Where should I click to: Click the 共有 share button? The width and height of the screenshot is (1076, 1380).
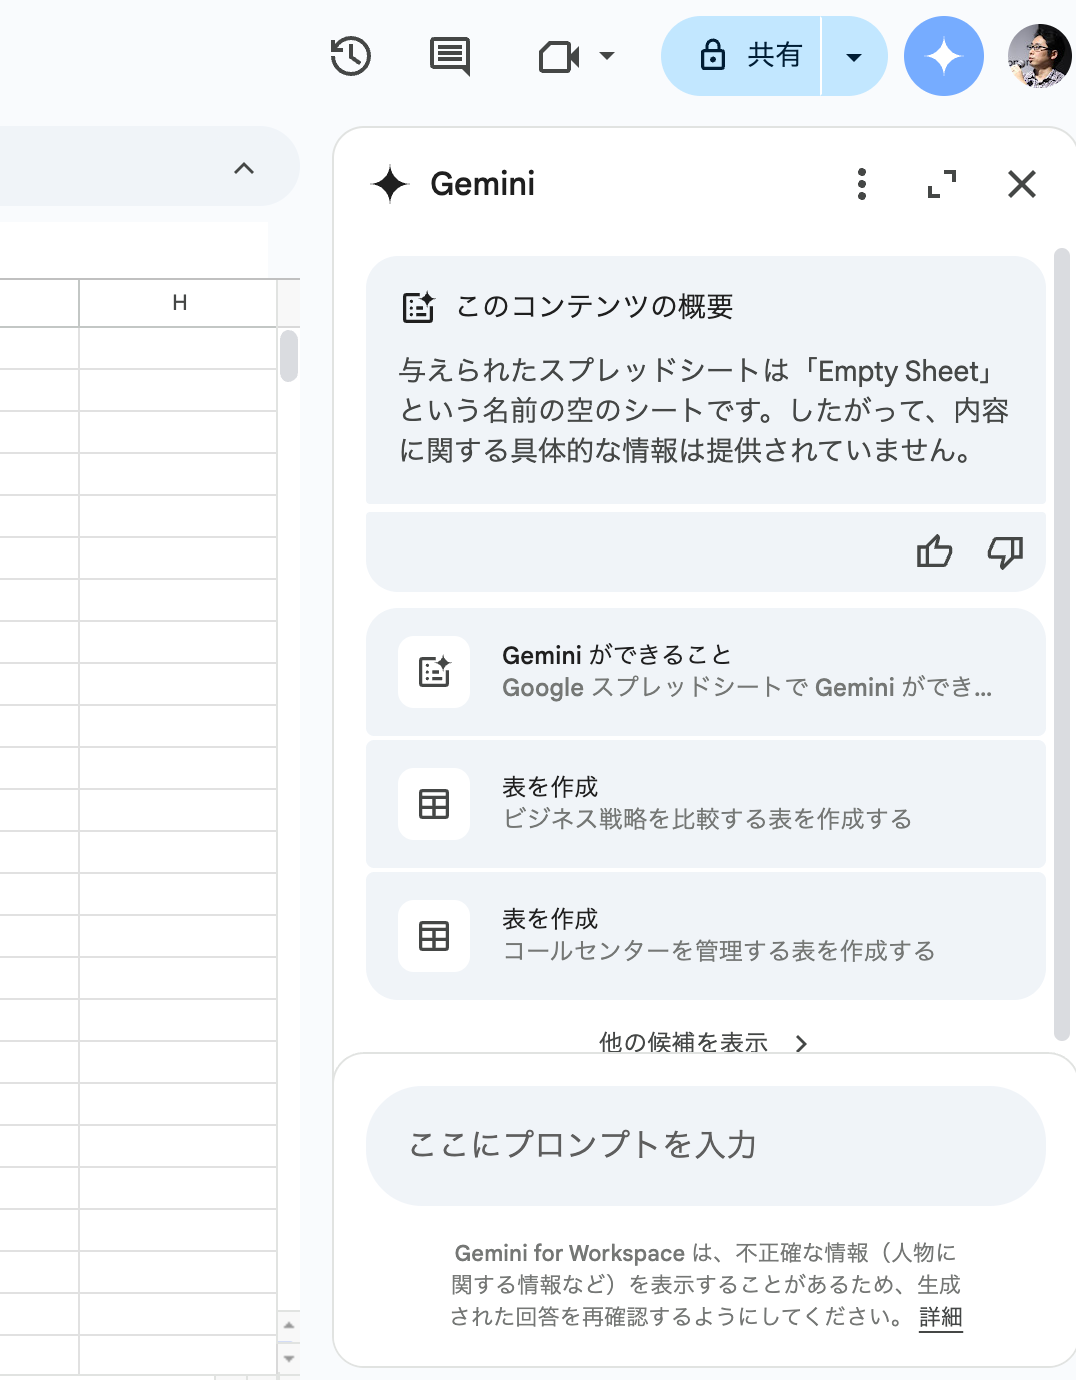tap(741, 56)
